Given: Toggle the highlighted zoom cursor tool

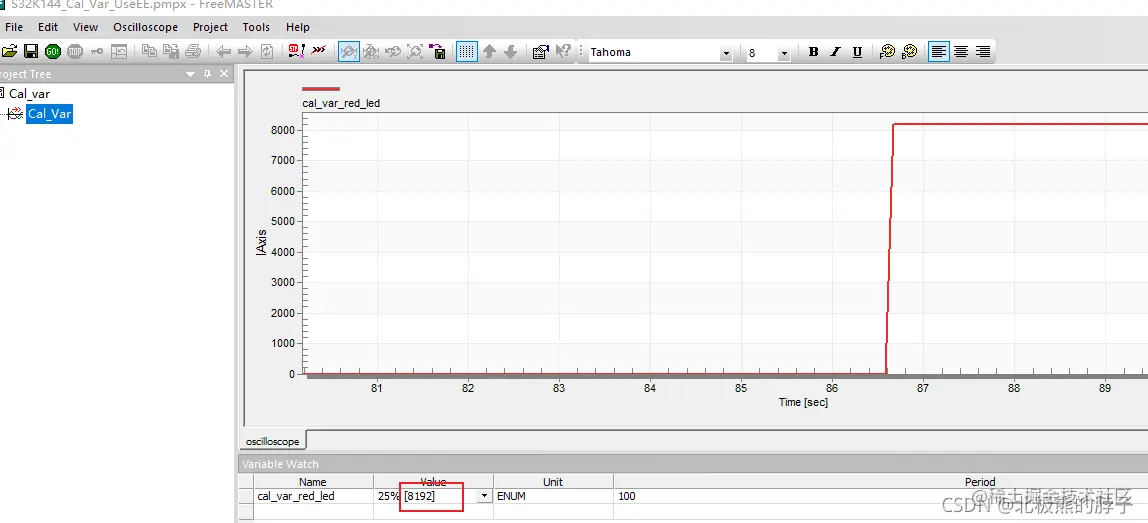Looking at the screenshot, I should pos(349,51).
